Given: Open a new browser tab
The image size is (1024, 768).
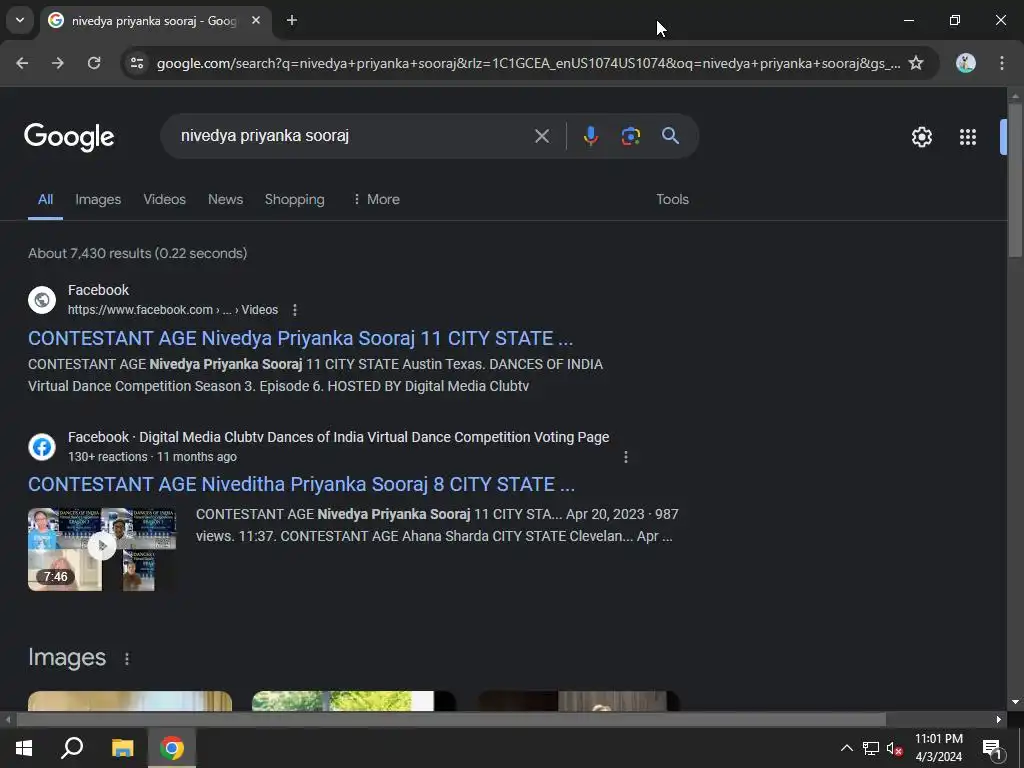Looking at the screenshot, I should pos(292,20).
